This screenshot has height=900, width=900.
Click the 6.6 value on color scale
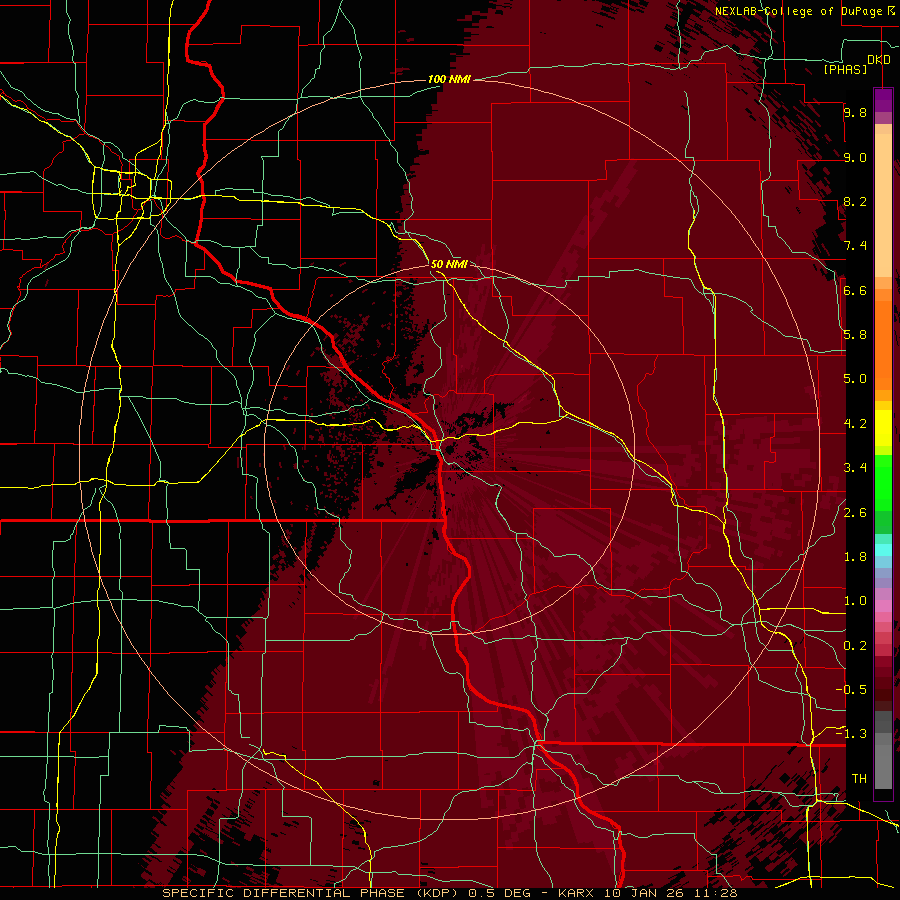point(855,290)
